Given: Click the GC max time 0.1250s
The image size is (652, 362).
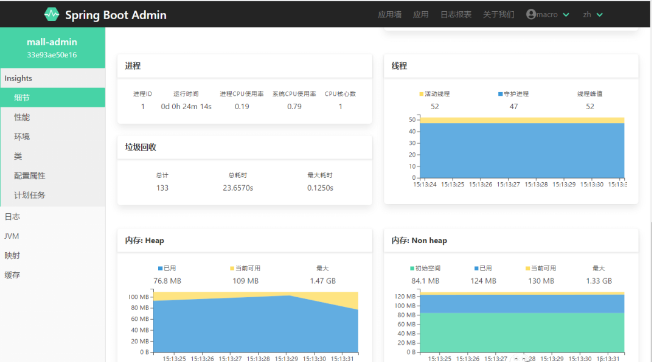Looking at the screenshot, I should 320,188.
